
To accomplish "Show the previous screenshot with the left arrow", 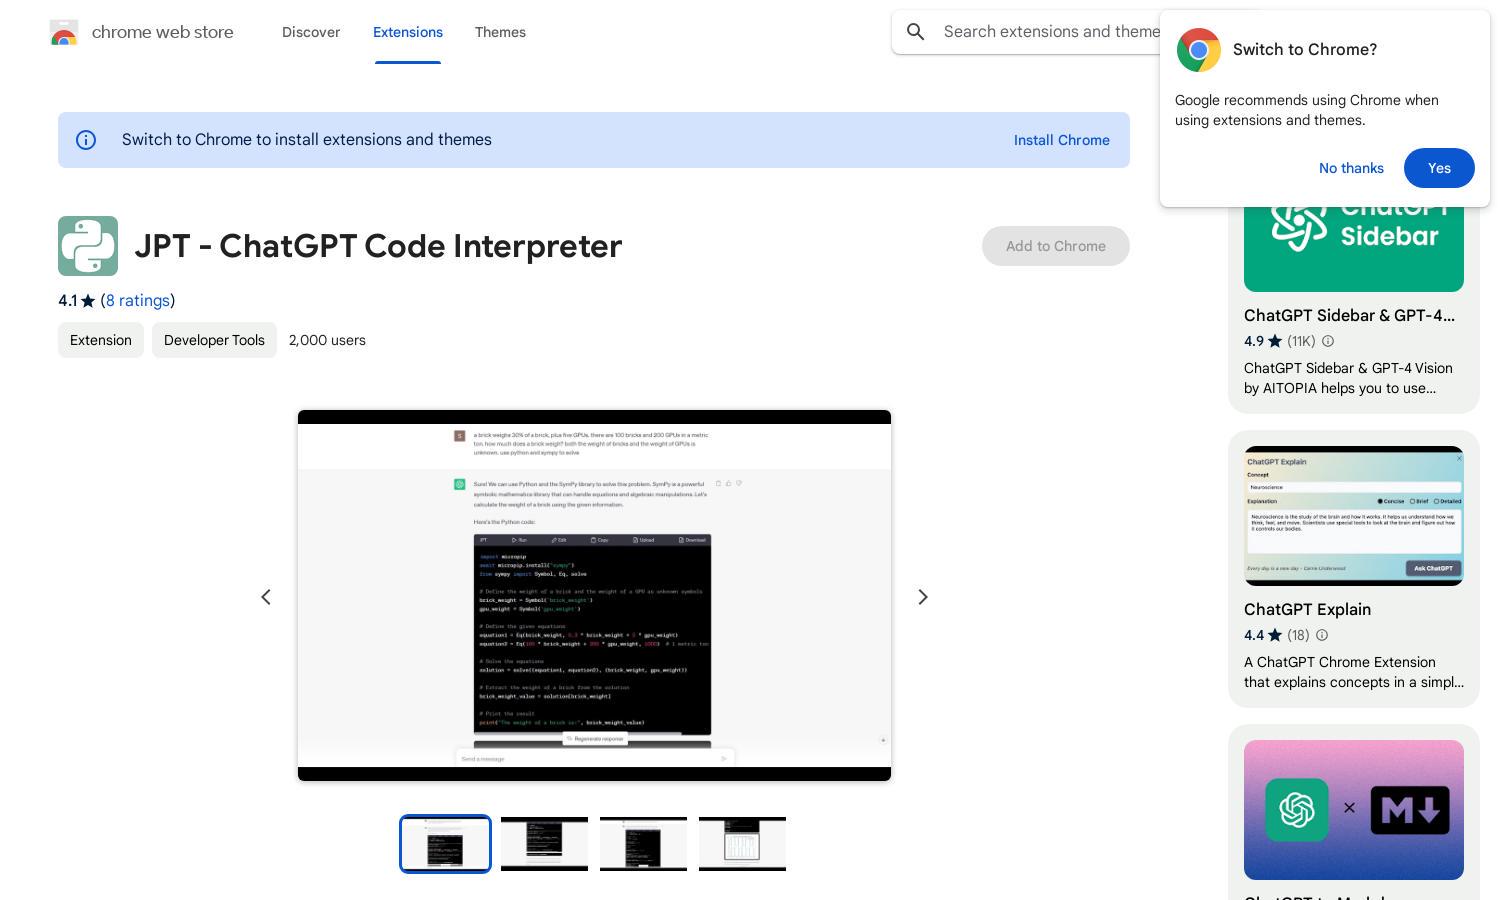I will pos(266,597).
